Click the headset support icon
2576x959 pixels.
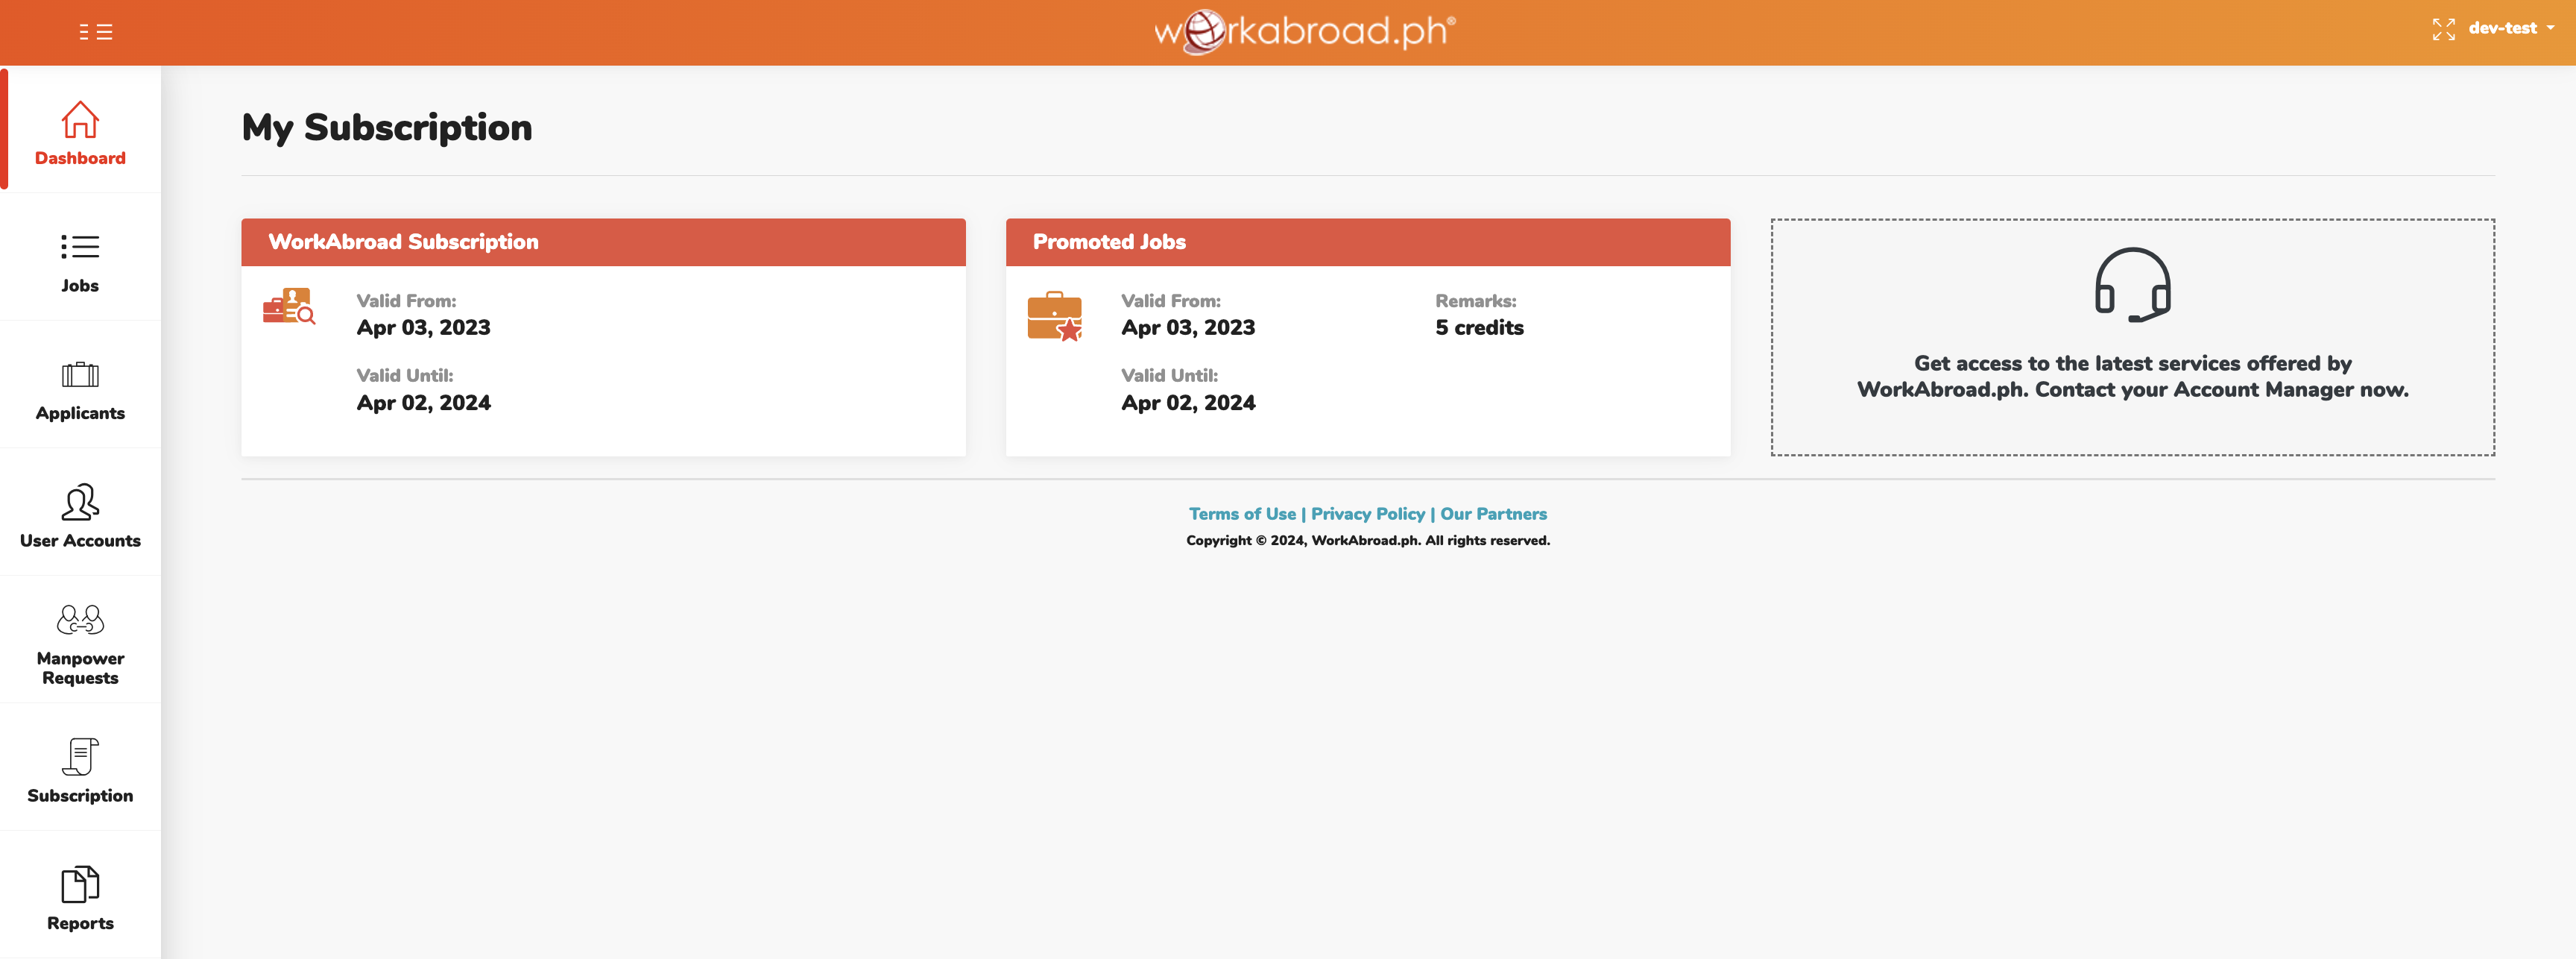[x=2132, y=285]
